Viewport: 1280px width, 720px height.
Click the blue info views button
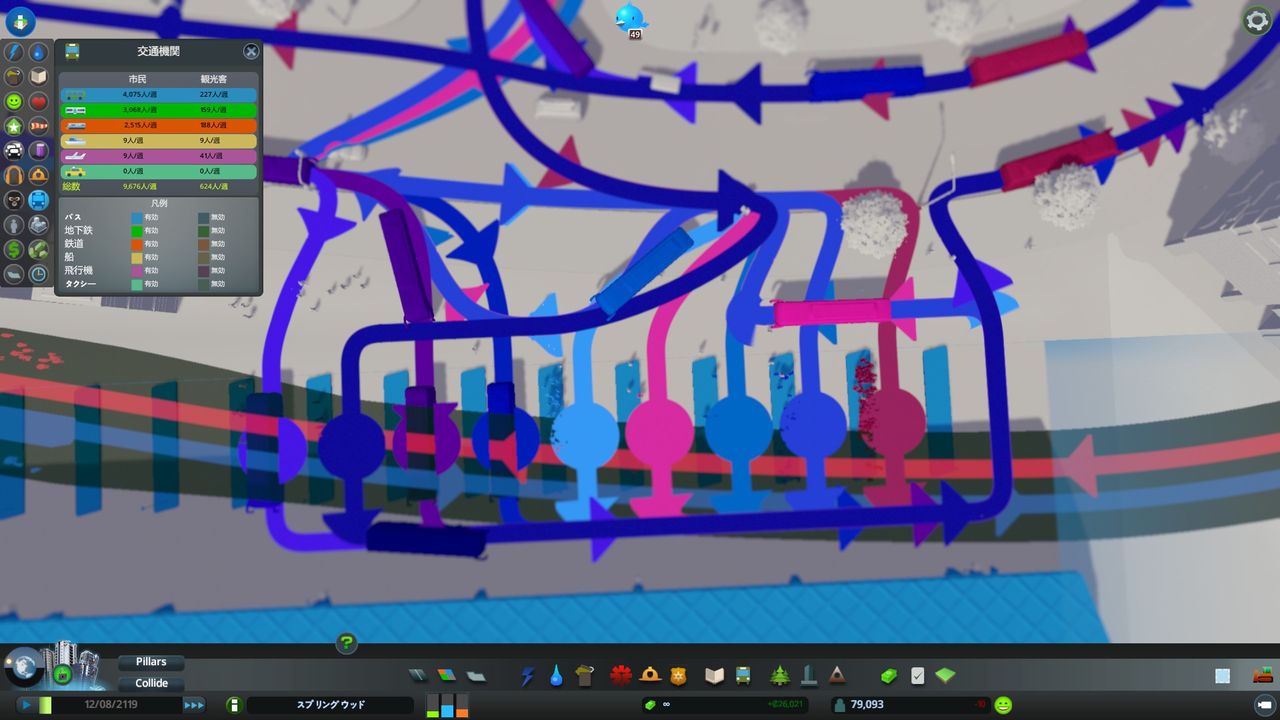click(19, 21)
